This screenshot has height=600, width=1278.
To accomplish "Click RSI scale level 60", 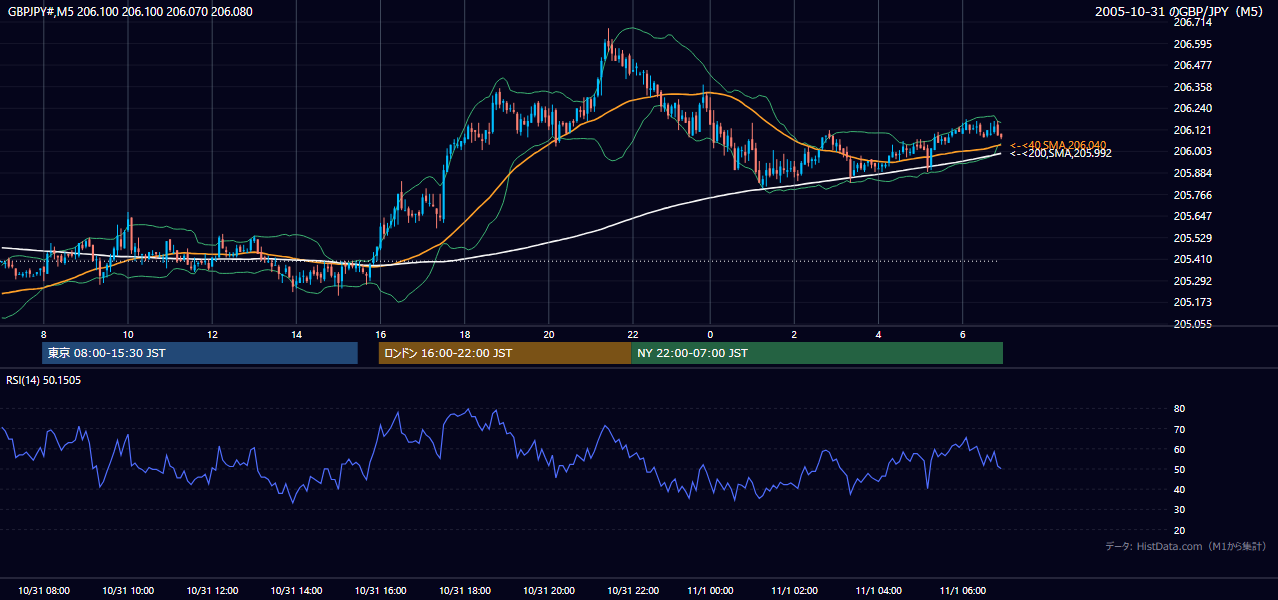I will [1179, 449].
